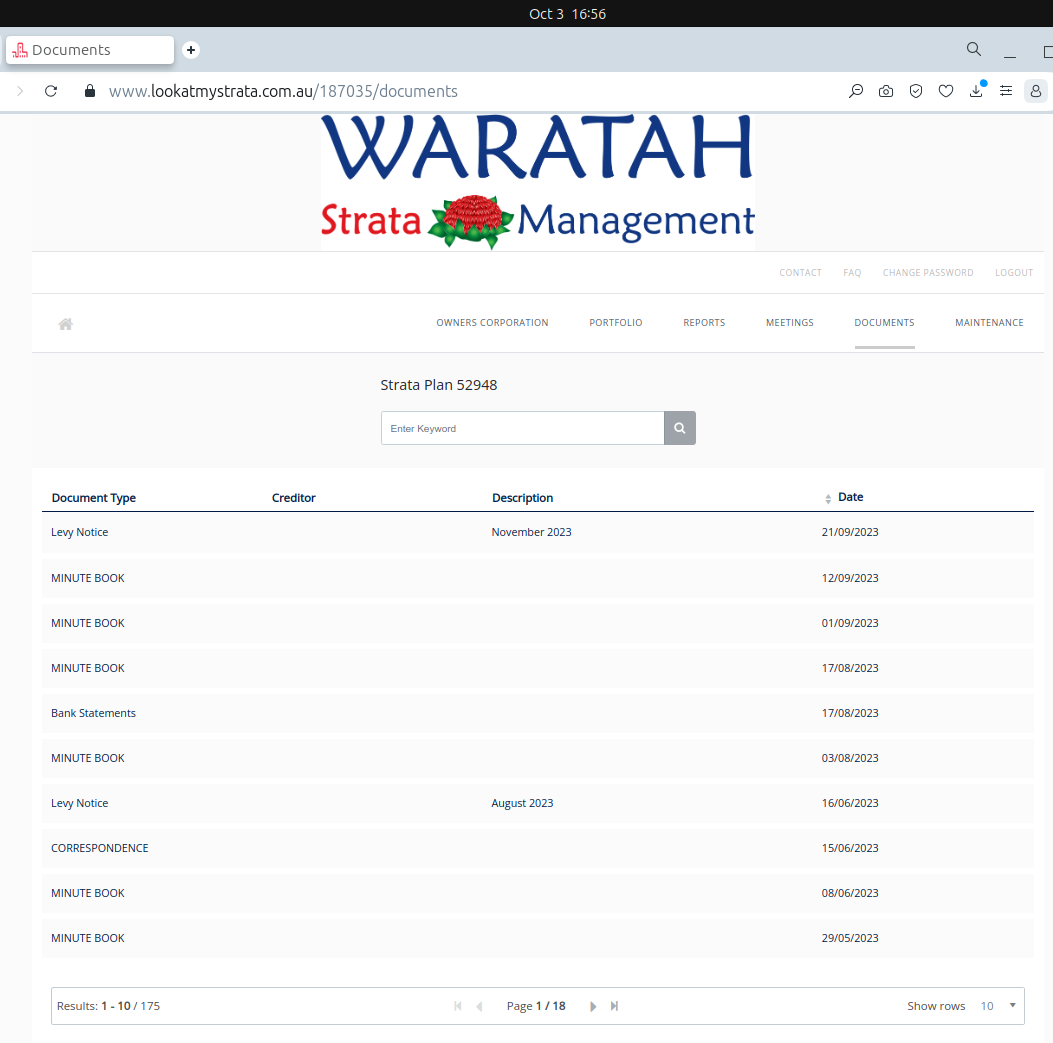Open MINUTE BOOK dated 03/08/2023
Screen dimensions: 1053x1043
pyautogui.click(x=537, y=758)
